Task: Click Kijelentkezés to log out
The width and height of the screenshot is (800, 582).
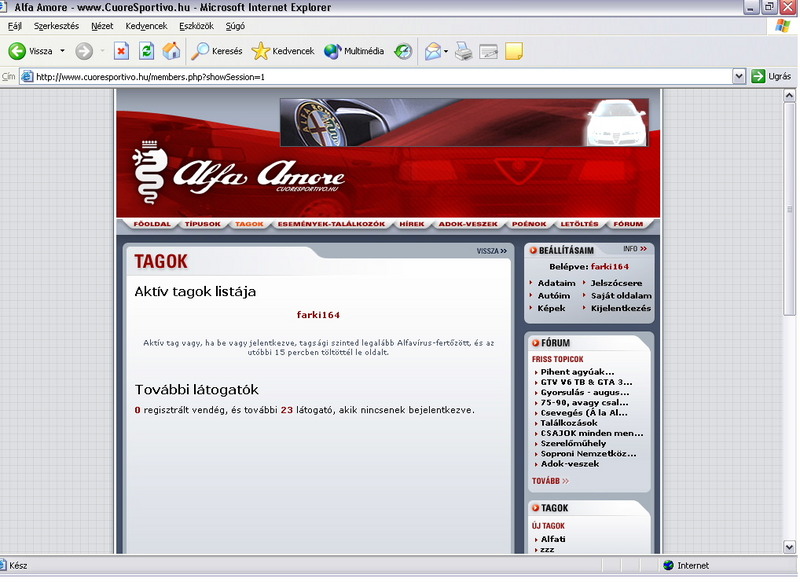Action: point(620,309)
